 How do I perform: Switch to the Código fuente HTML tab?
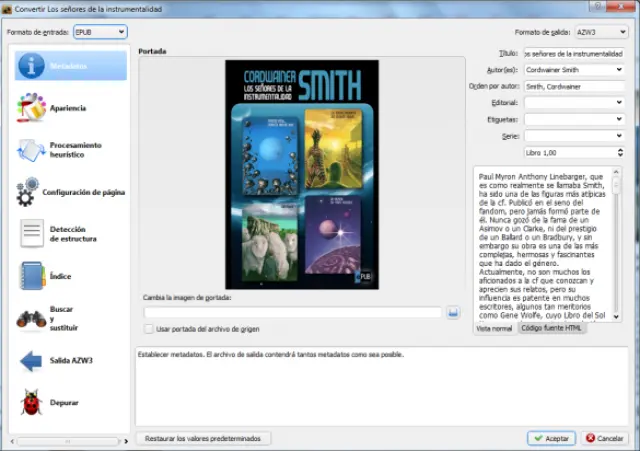(x=551, y=328)
